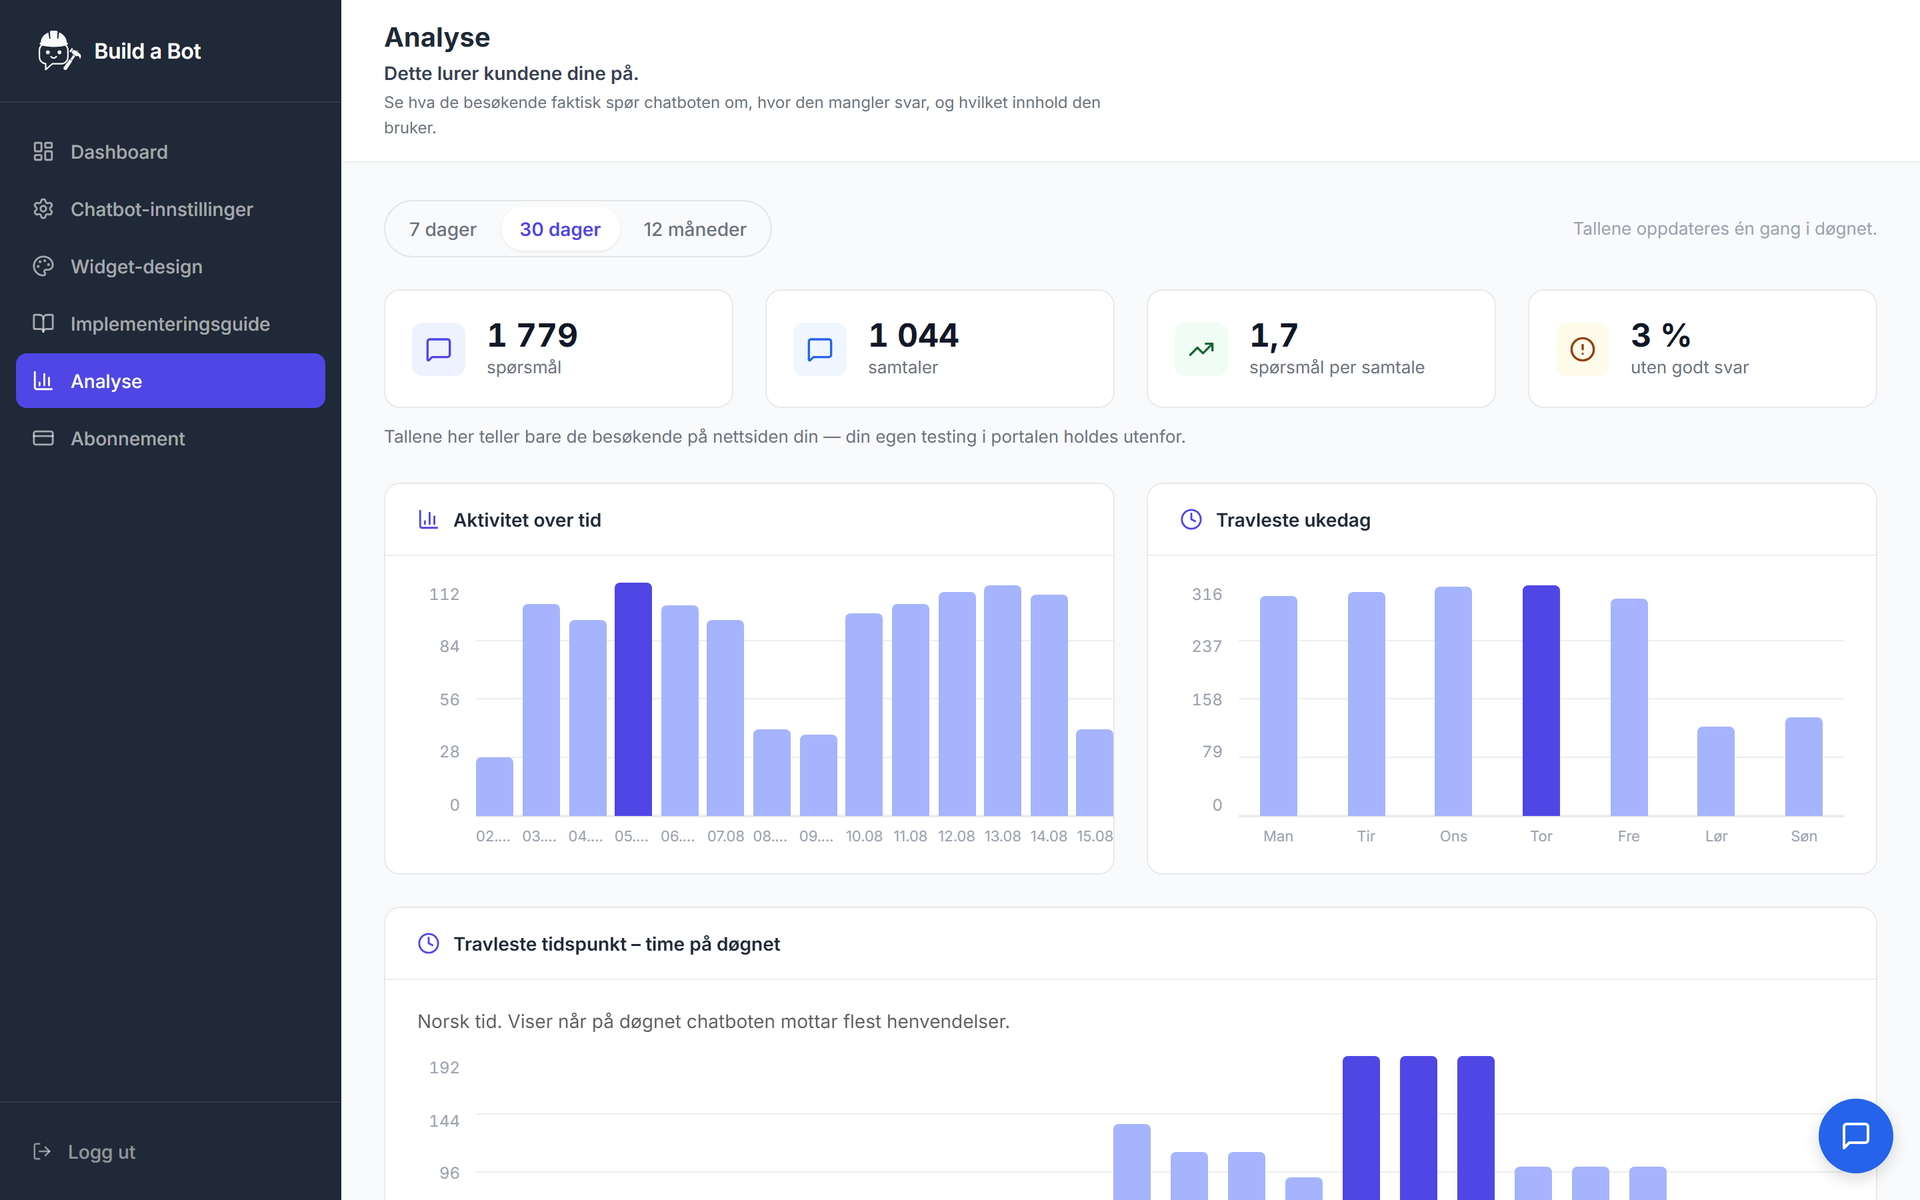Open Dashboard in the sidebar
This screenshot has height=1200, width=1920.
170,152
